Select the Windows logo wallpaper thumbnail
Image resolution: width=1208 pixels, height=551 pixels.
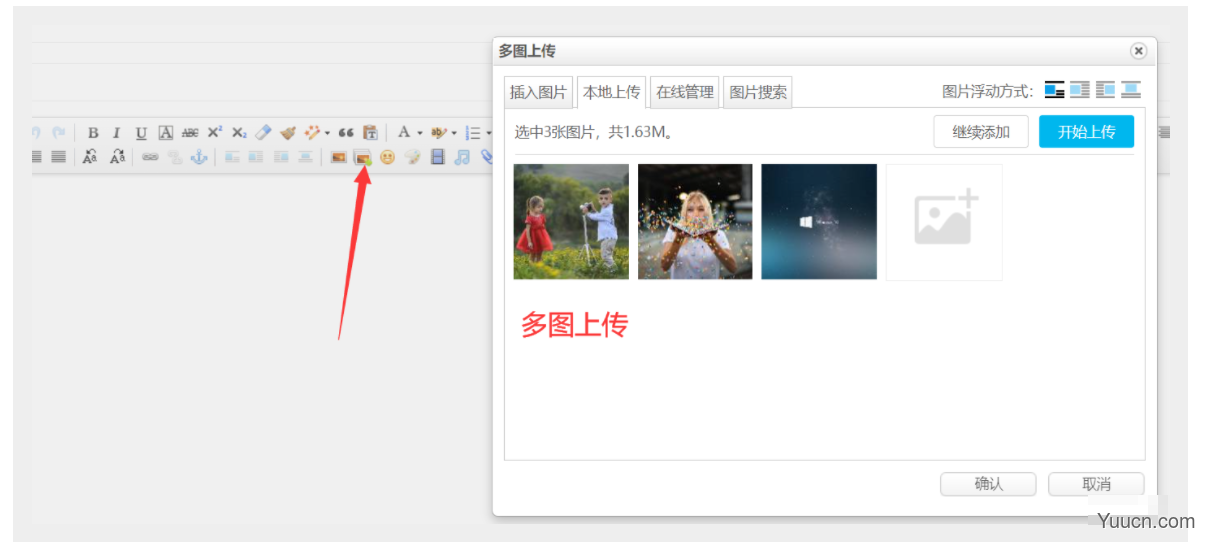(x=819, y=222)
